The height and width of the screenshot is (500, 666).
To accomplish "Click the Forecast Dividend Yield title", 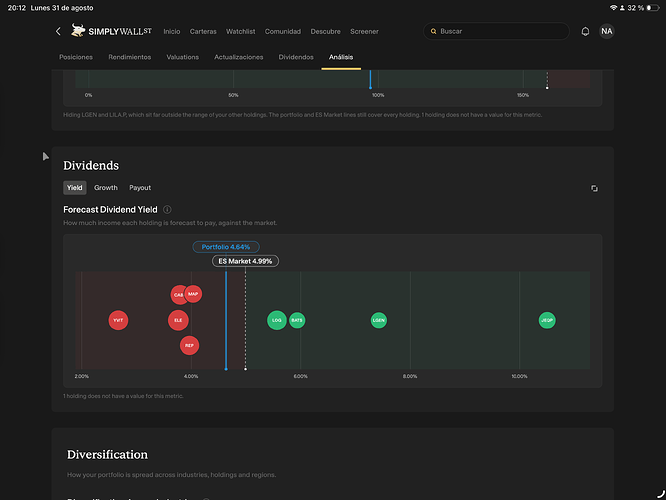I will coord(110,209).
